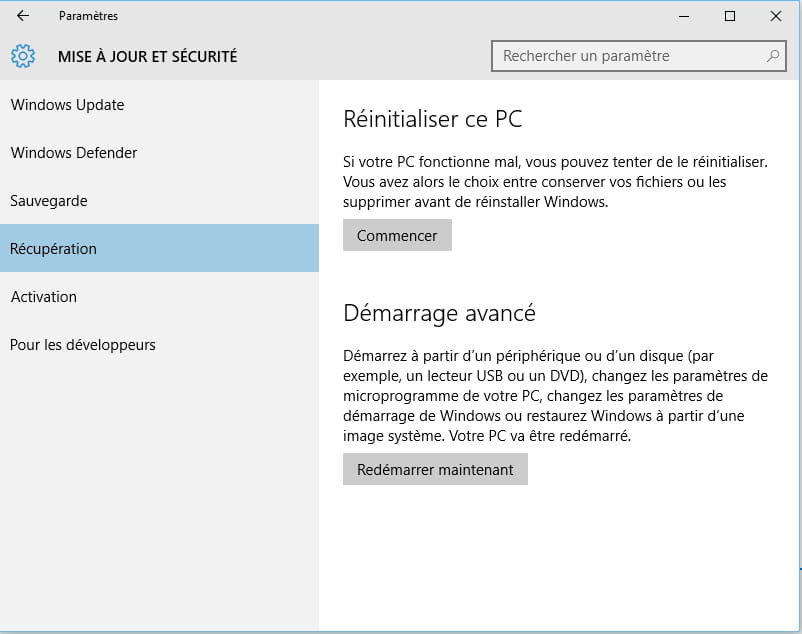Close the Paramètres window
The image size is (802, 634).
(x=775, y=16)
